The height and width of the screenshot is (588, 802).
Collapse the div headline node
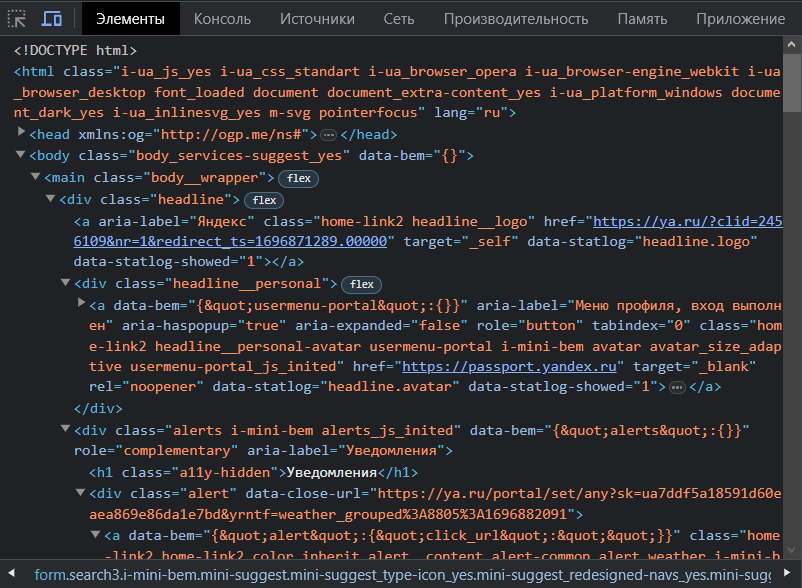coord(50,198)
